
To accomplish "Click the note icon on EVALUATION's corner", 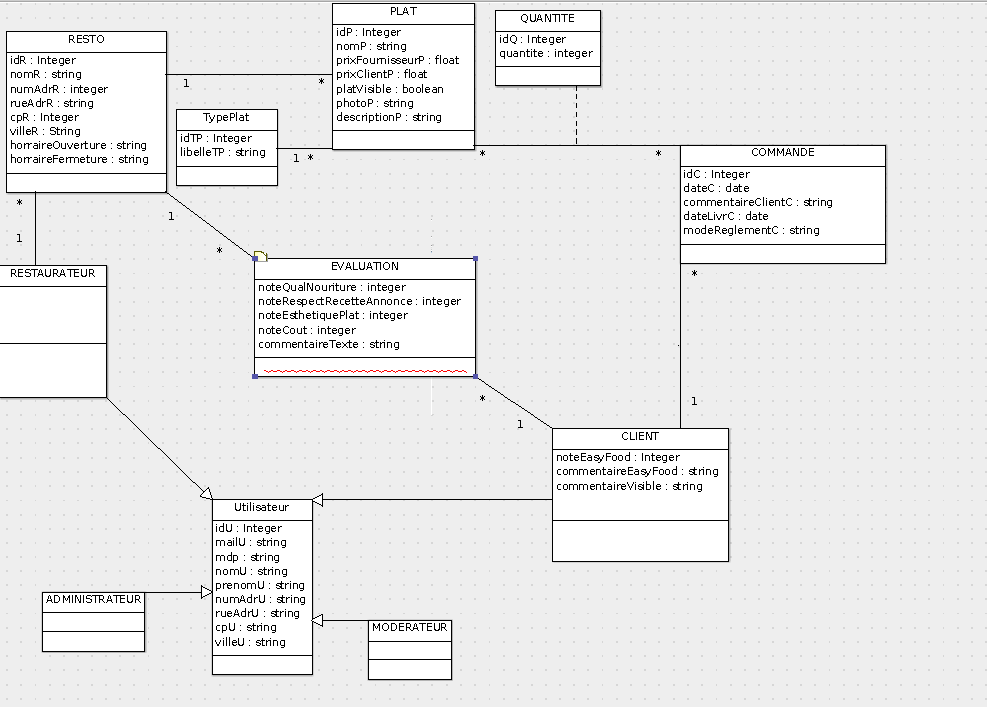I will click(x=260, y=256).
